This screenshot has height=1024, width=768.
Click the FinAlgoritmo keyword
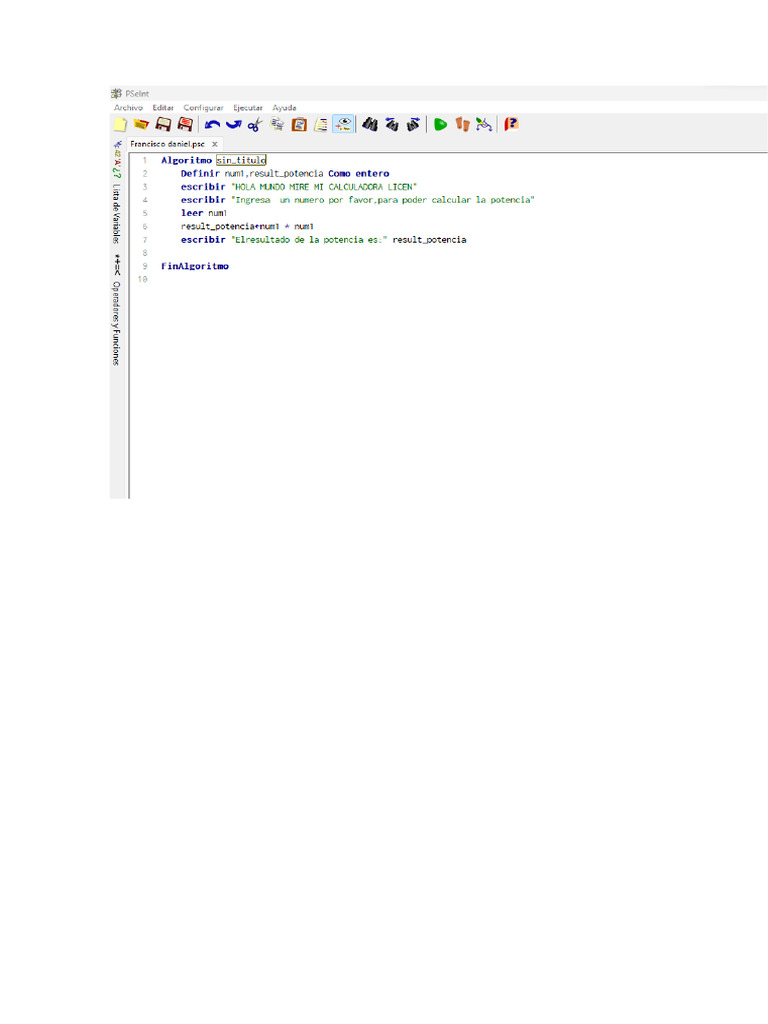pyautogui.click(x=195, y=266)
